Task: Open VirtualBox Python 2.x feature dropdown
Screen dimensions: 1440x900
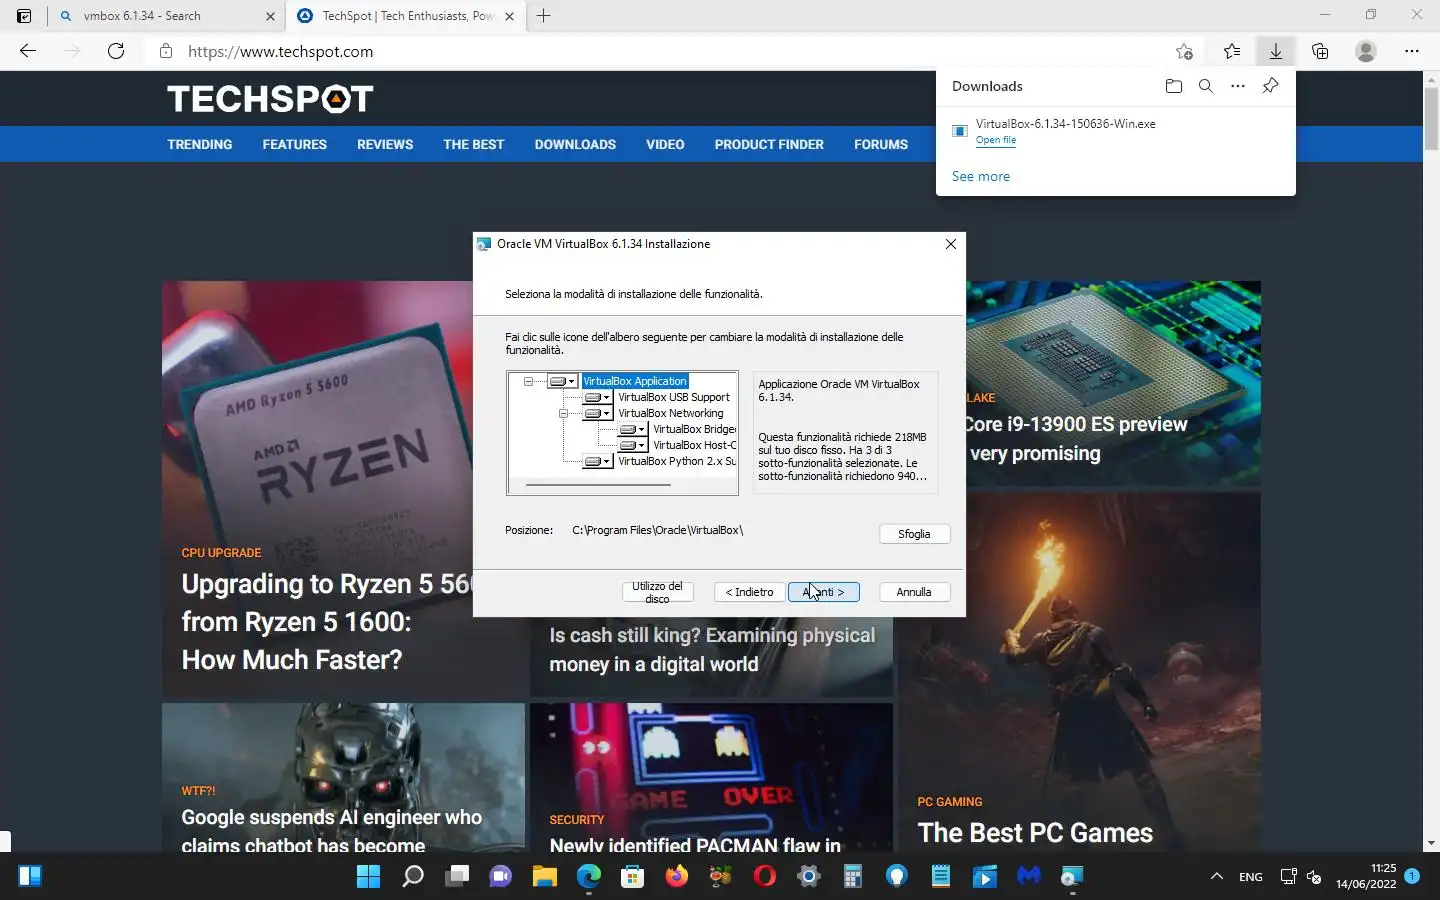Action: point(598,461)
